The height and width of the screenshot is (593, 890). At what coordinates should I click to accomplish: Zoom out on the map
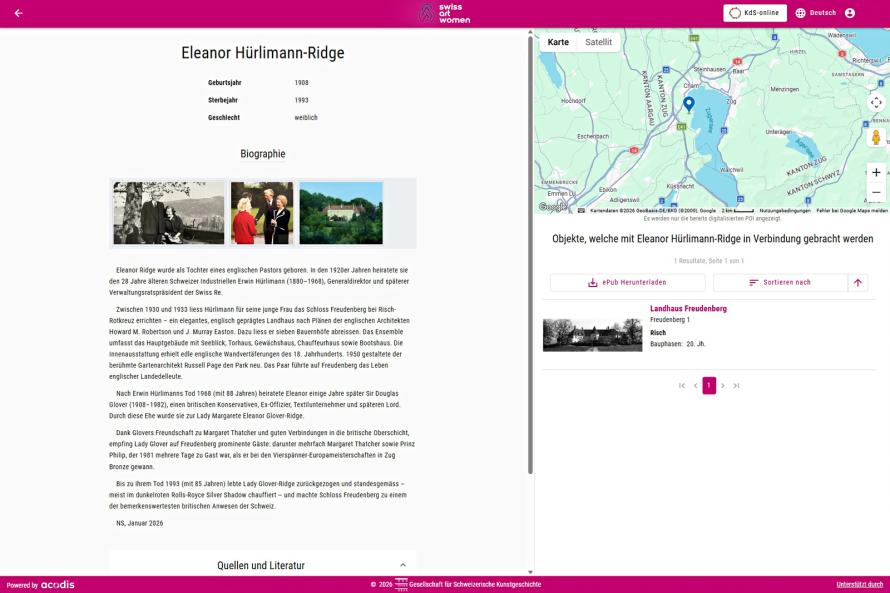click(876, 192)
